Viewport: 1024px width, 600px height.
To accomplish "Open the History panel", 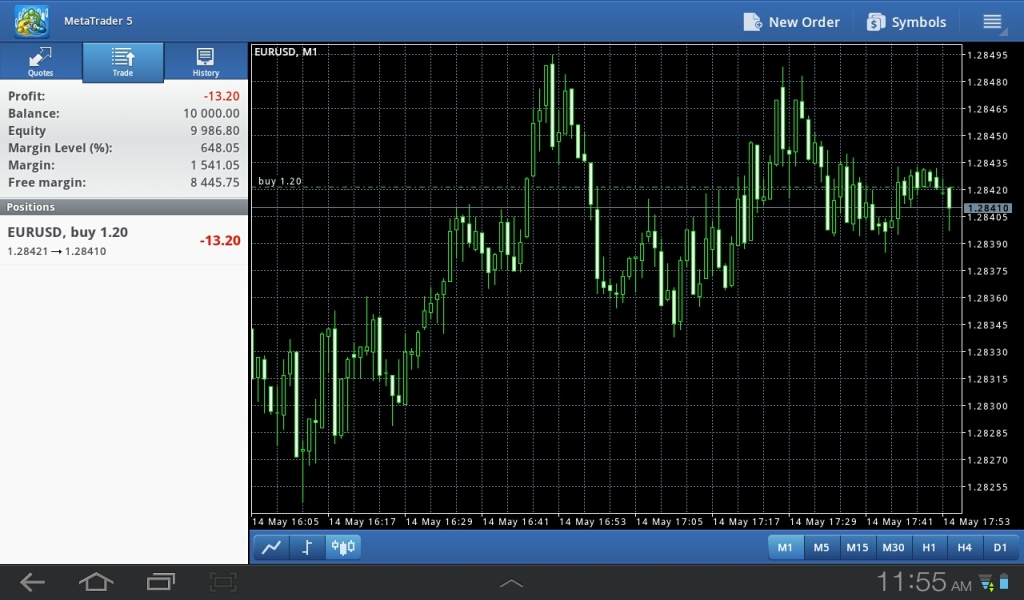I will pyautogui.click(x=205, y=62).
